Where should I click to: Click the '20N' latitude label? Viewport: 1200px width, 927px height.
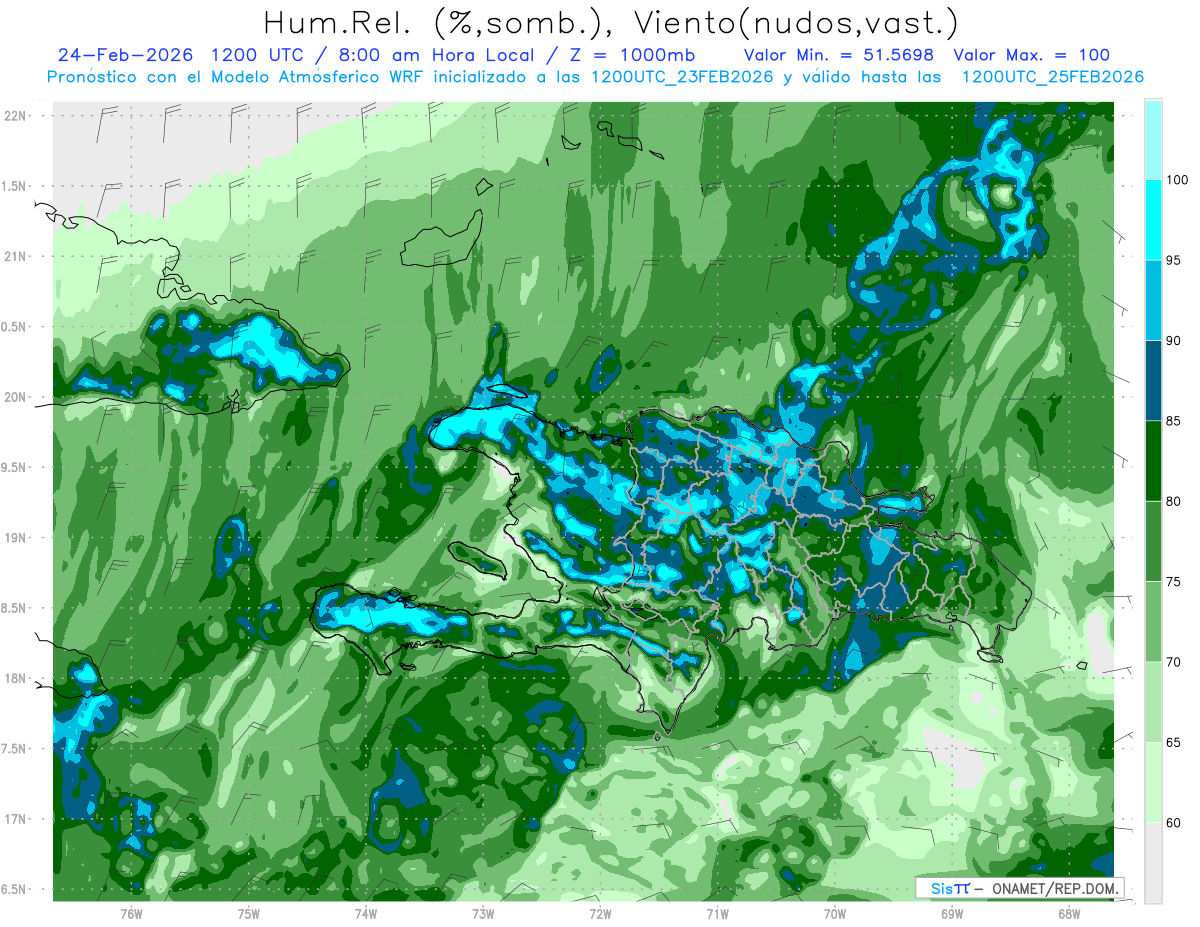[14, 397]
